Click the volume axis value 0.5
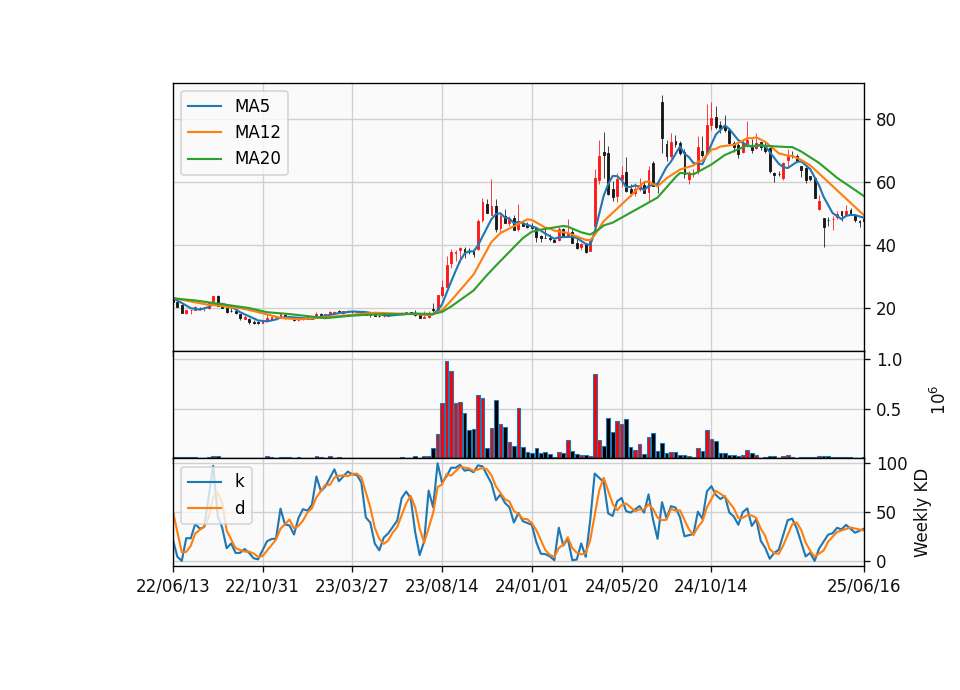The height and width of the screenshot is (690, 960). 889,410
